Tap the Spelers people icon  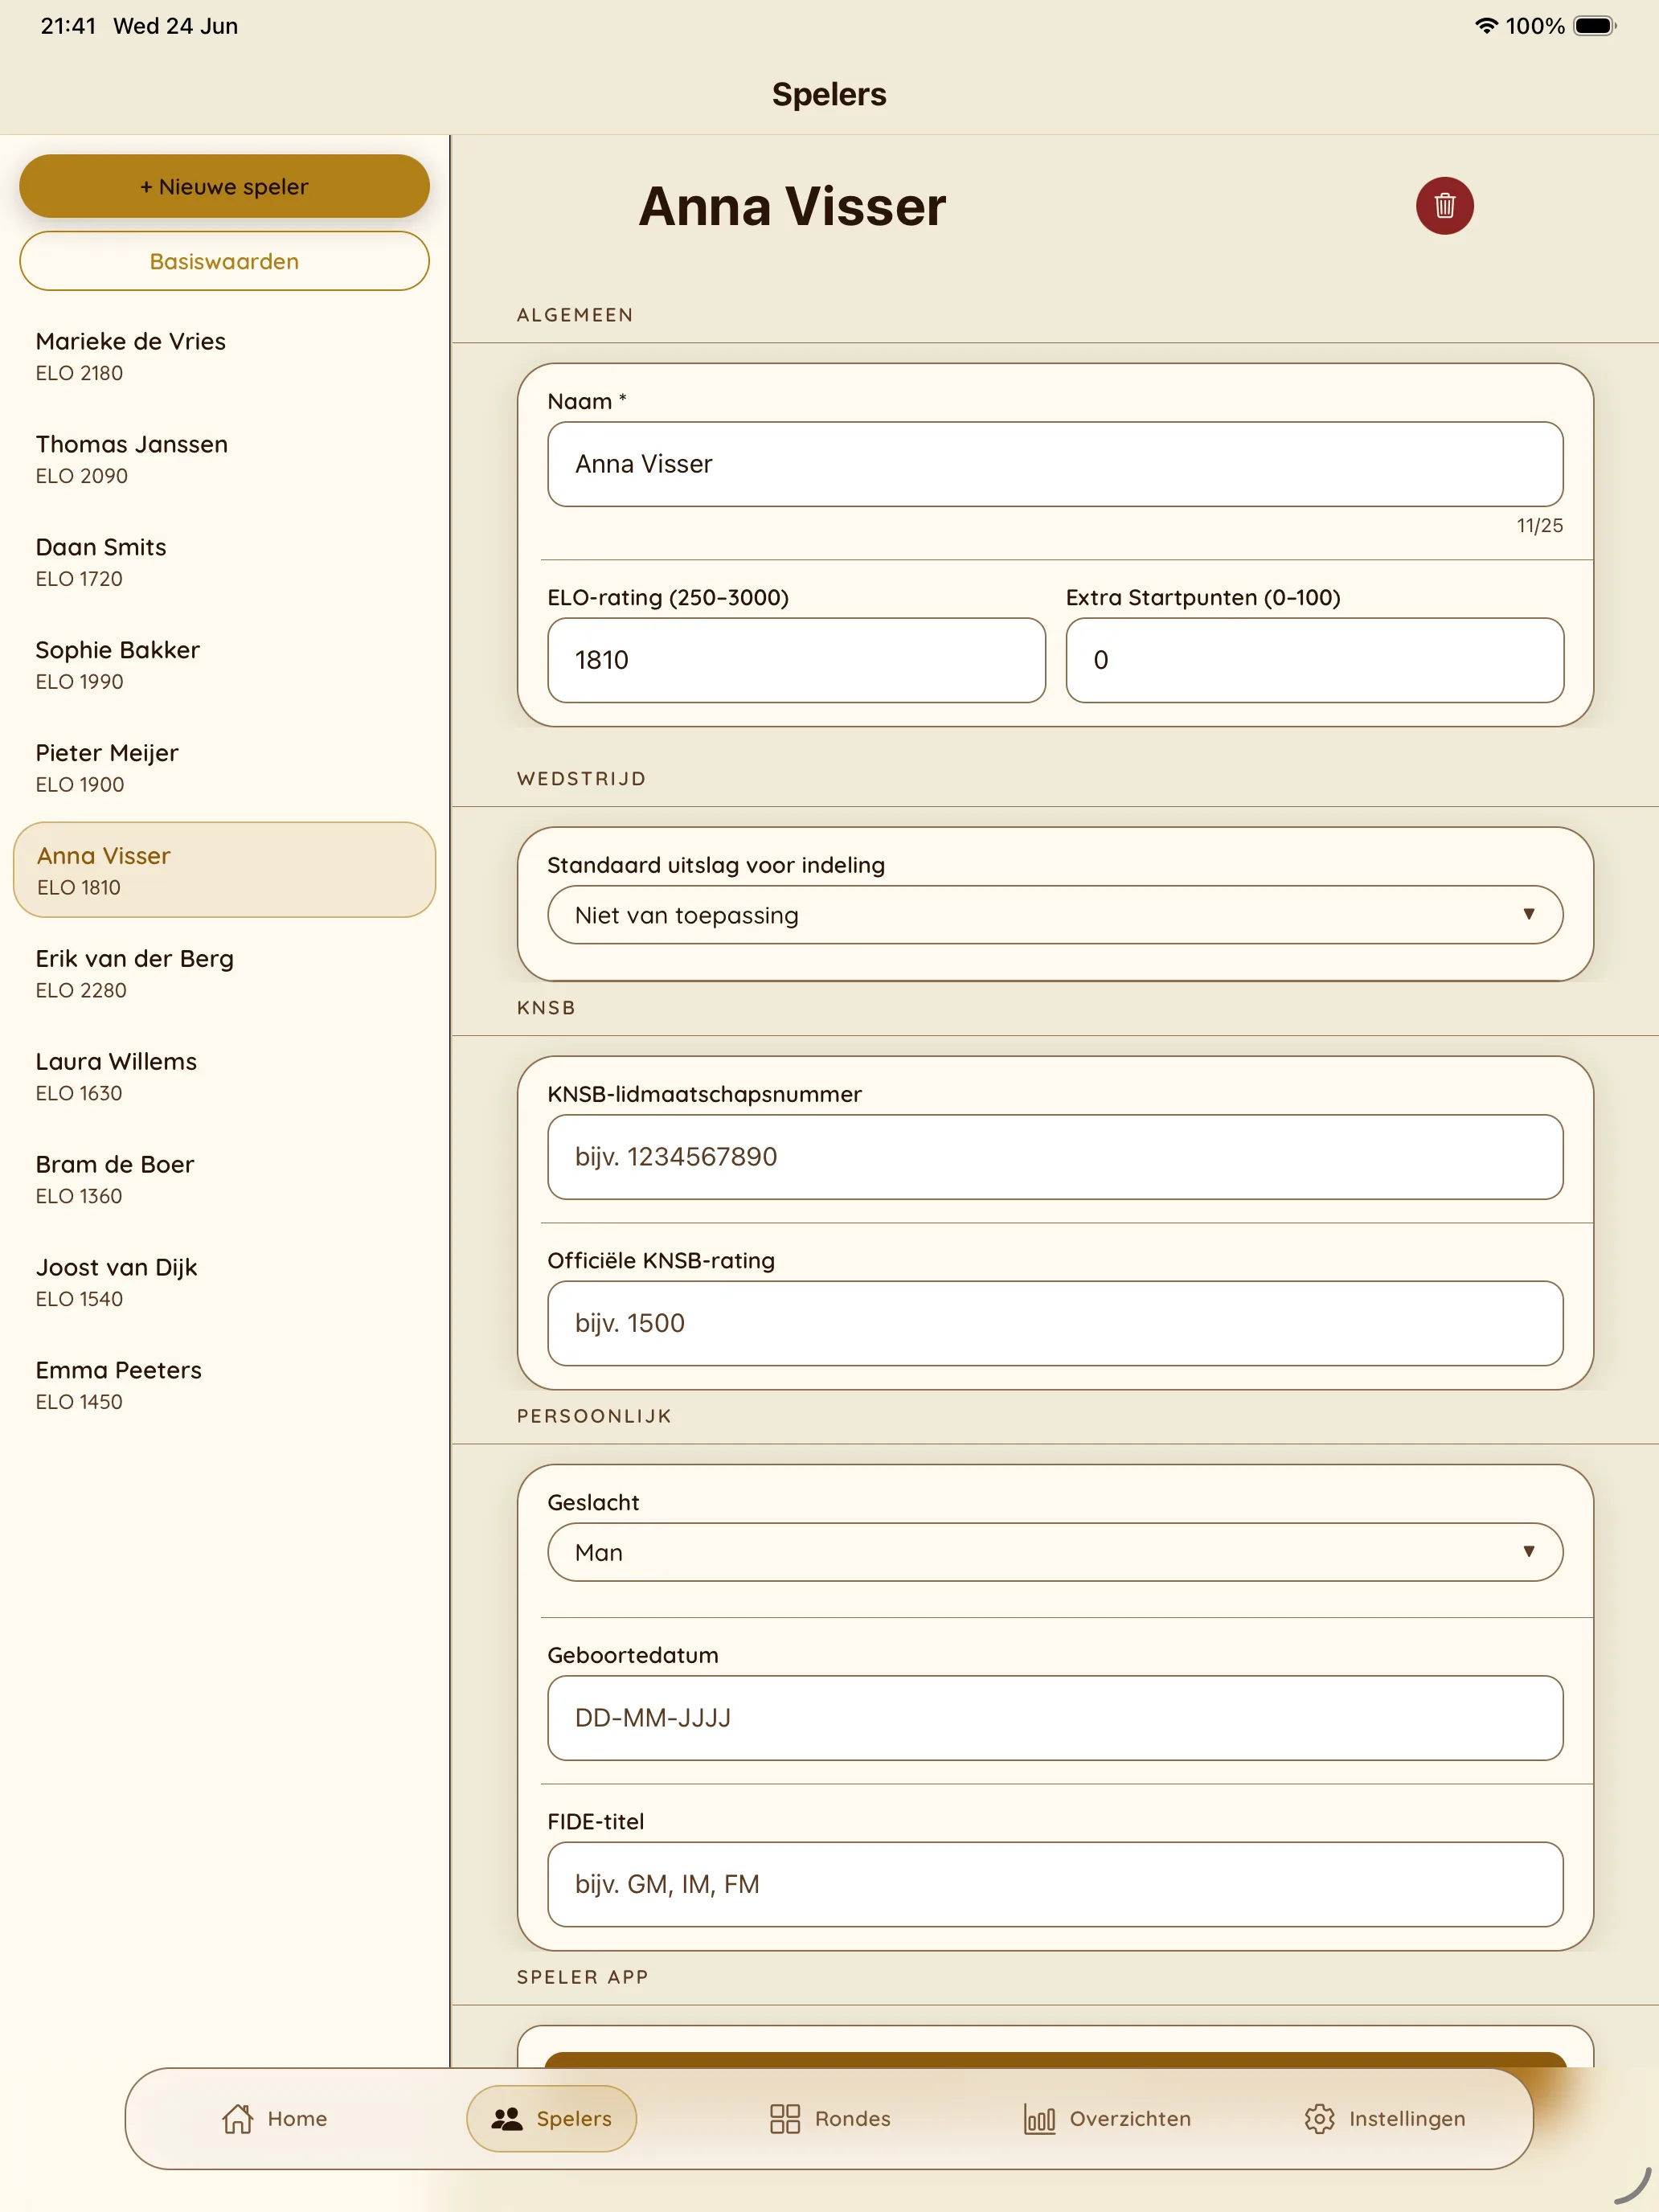pyautogui.click(x=507, y=2118)
